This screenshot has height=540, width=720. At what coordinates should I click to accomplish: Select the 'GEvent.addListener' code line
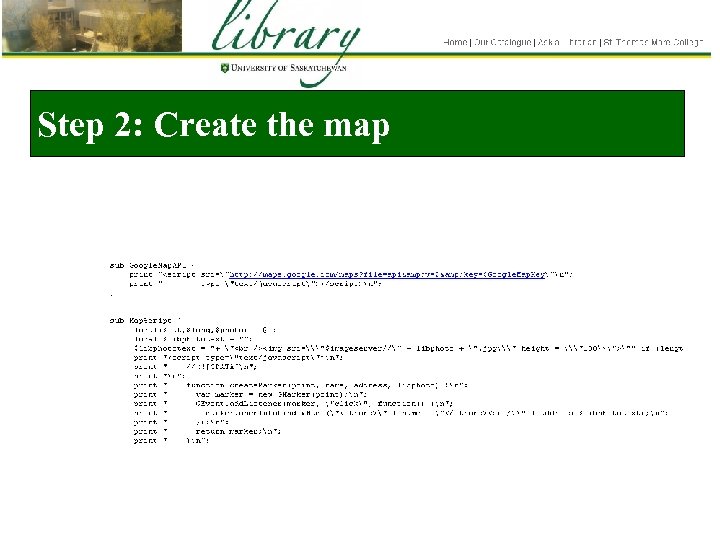(x=293, y=404)
